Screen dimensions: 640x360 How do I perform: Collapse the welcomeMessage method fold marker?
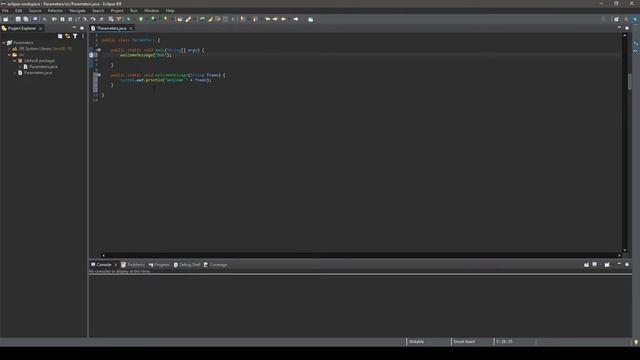[99, 75]
